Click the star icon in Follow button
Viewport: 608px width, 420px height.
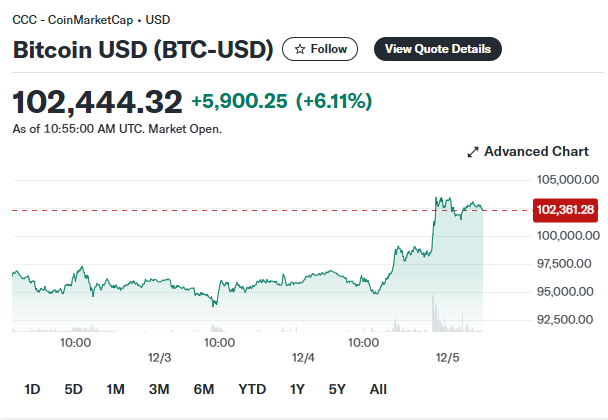[x=300, y=49]
